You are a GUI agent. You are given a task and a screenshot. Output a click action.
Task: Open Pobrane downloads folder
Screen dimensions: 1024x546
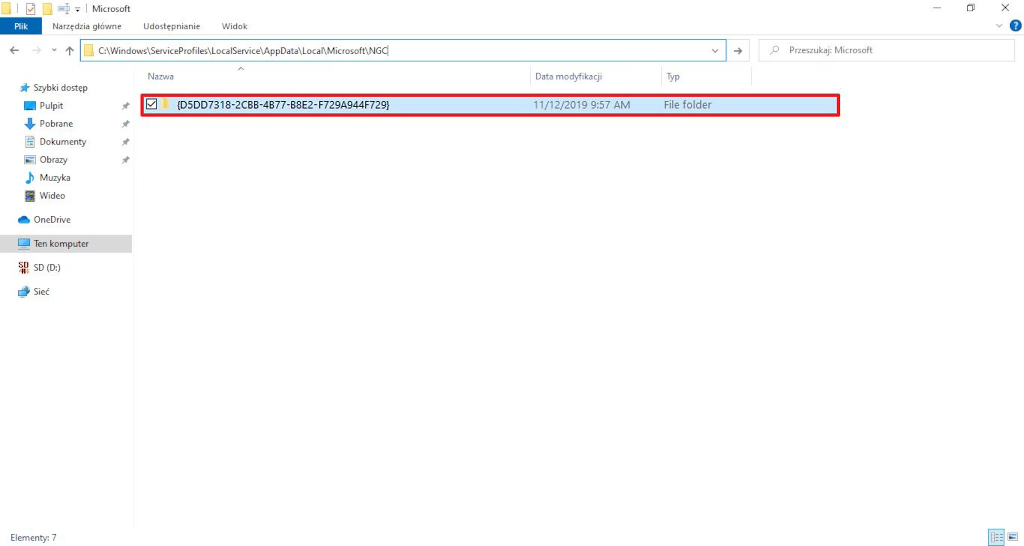click(x=56, y=123)
